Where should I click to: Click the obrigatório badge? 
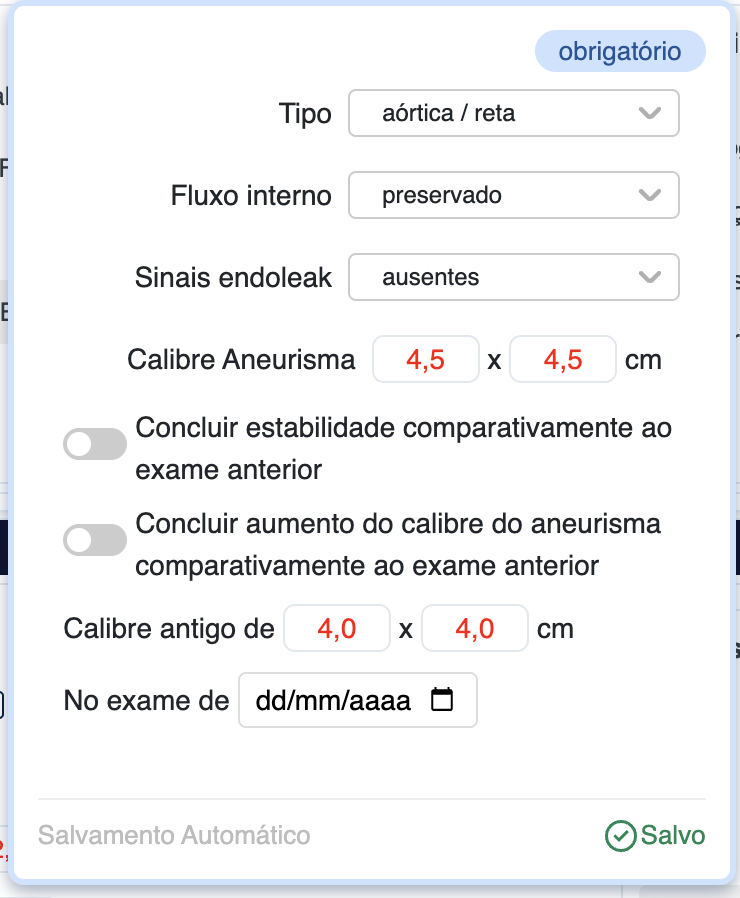620,52
